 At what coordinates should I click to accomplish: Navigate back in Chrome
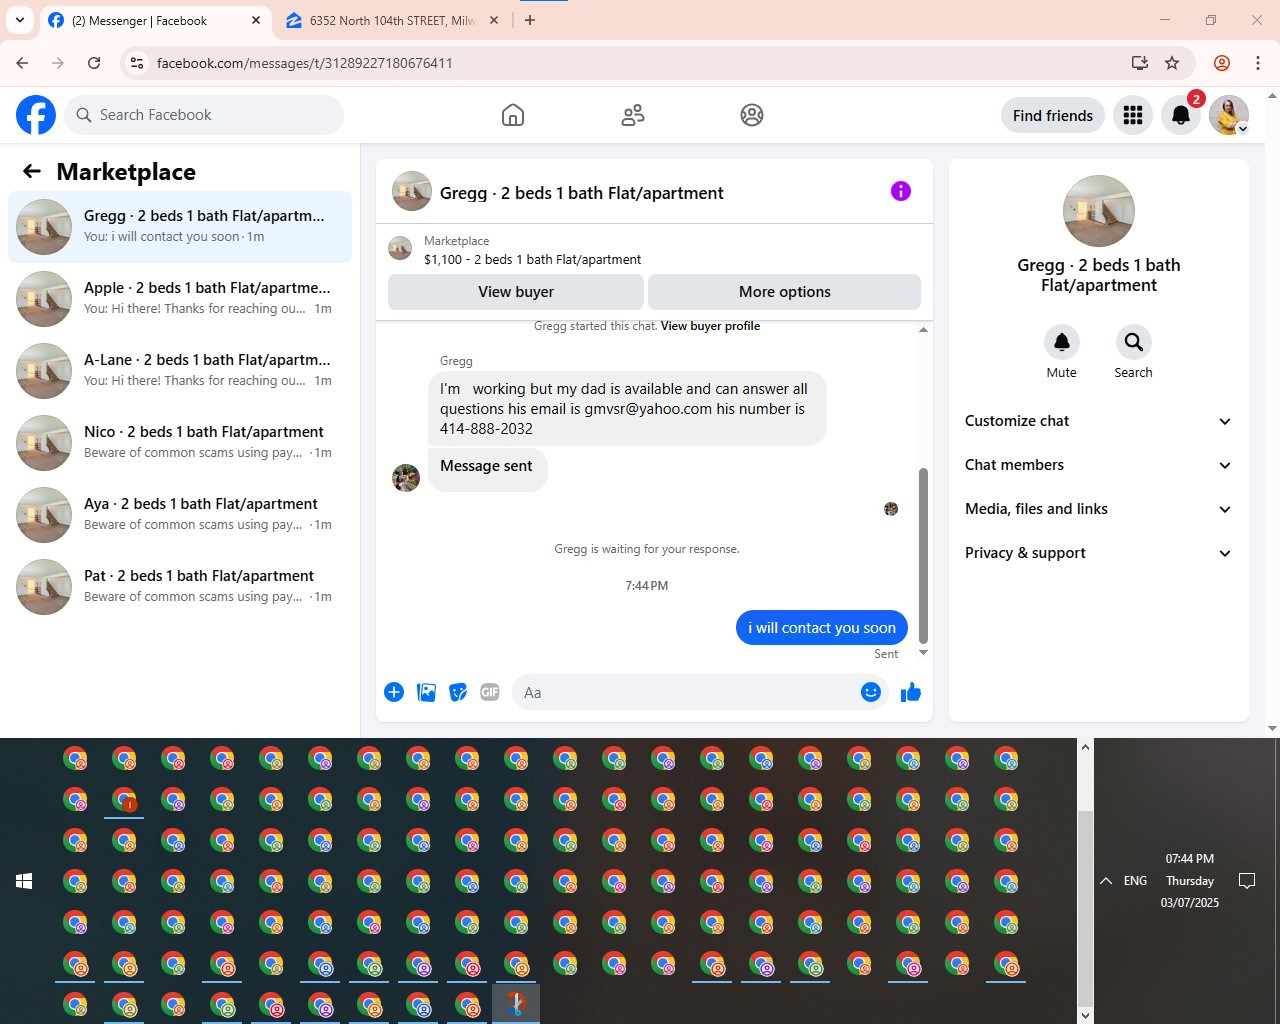[22, 63]
